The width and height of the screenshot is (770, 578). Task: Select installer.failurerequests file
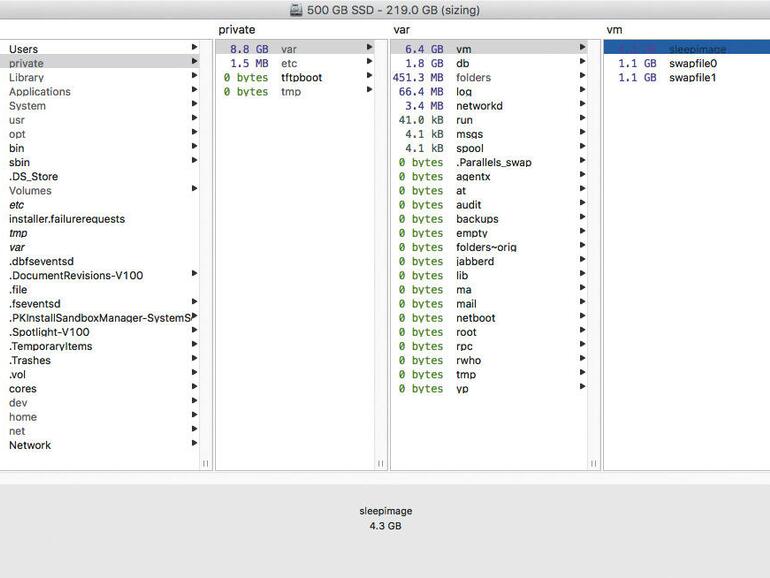click(100, 219)
